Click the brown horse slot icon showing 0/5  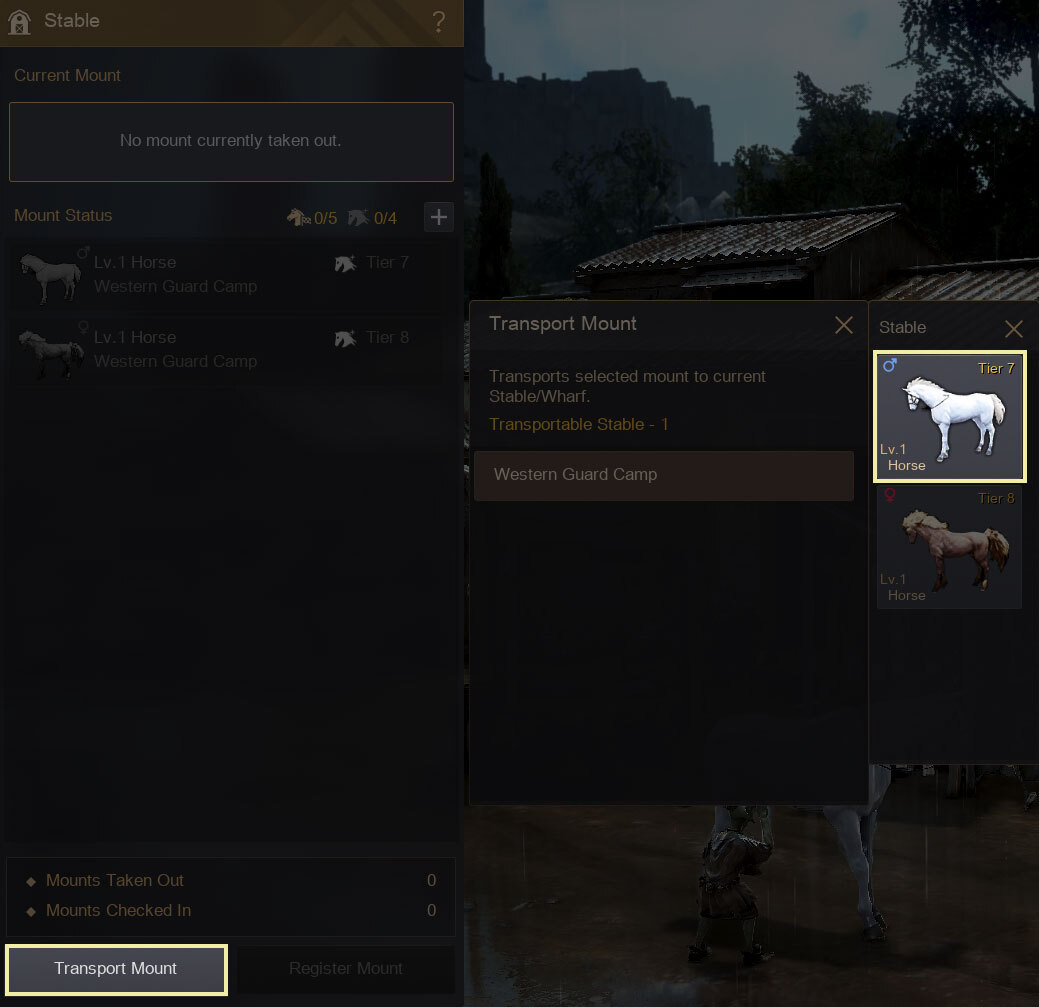coord(299,217)
